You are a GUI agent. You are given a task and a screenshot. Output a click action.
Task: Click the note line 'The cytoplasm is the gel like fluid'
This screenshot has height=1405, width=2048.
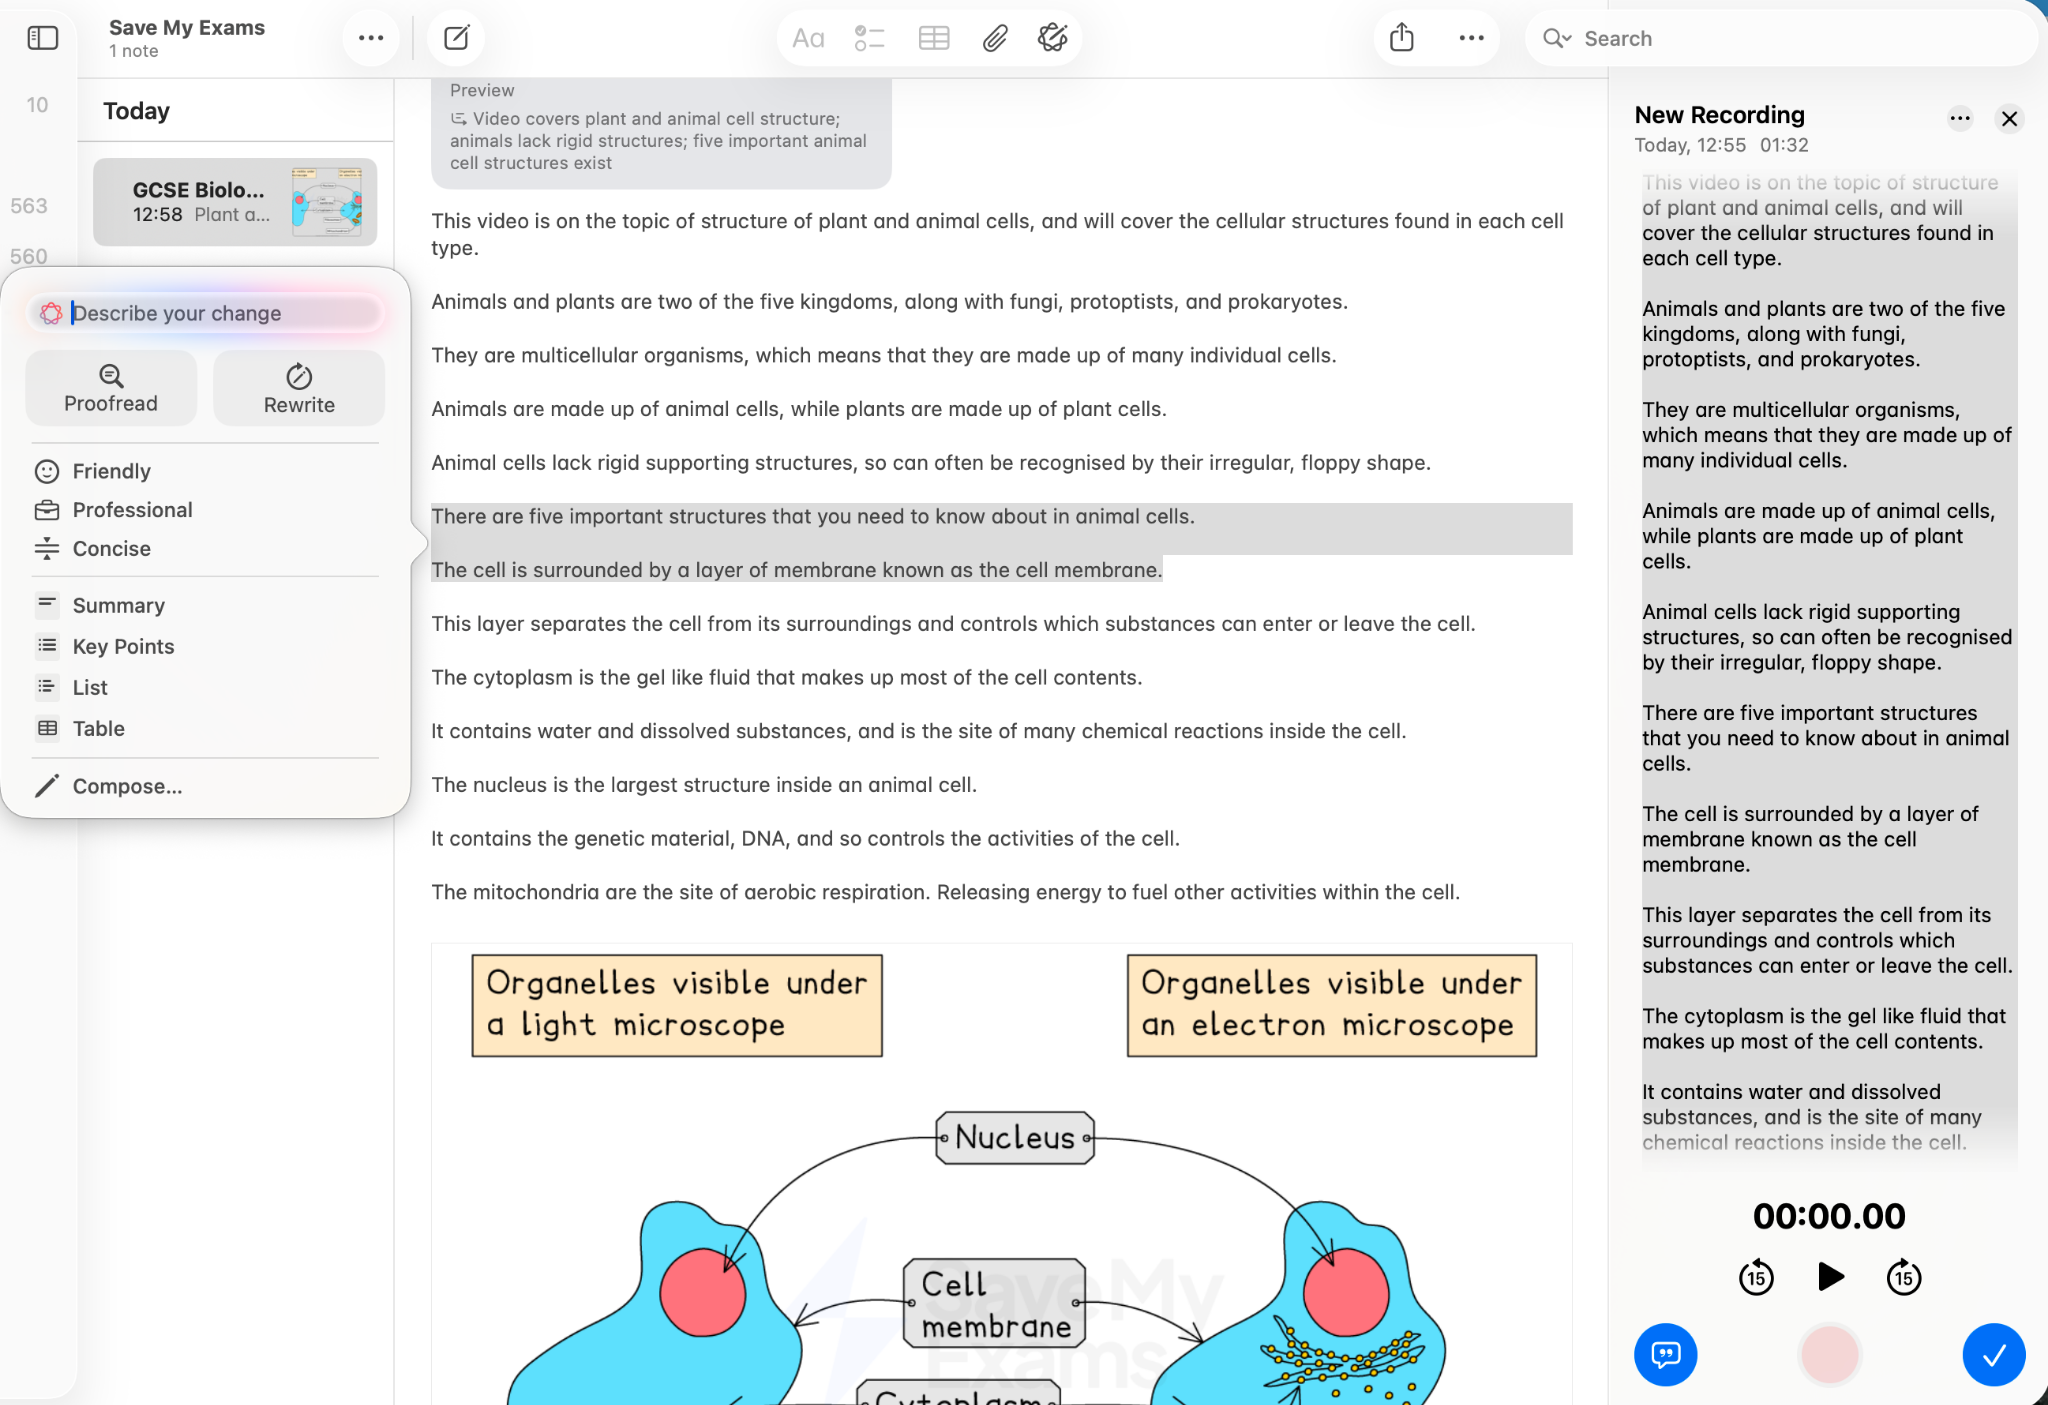click(786, 677)
